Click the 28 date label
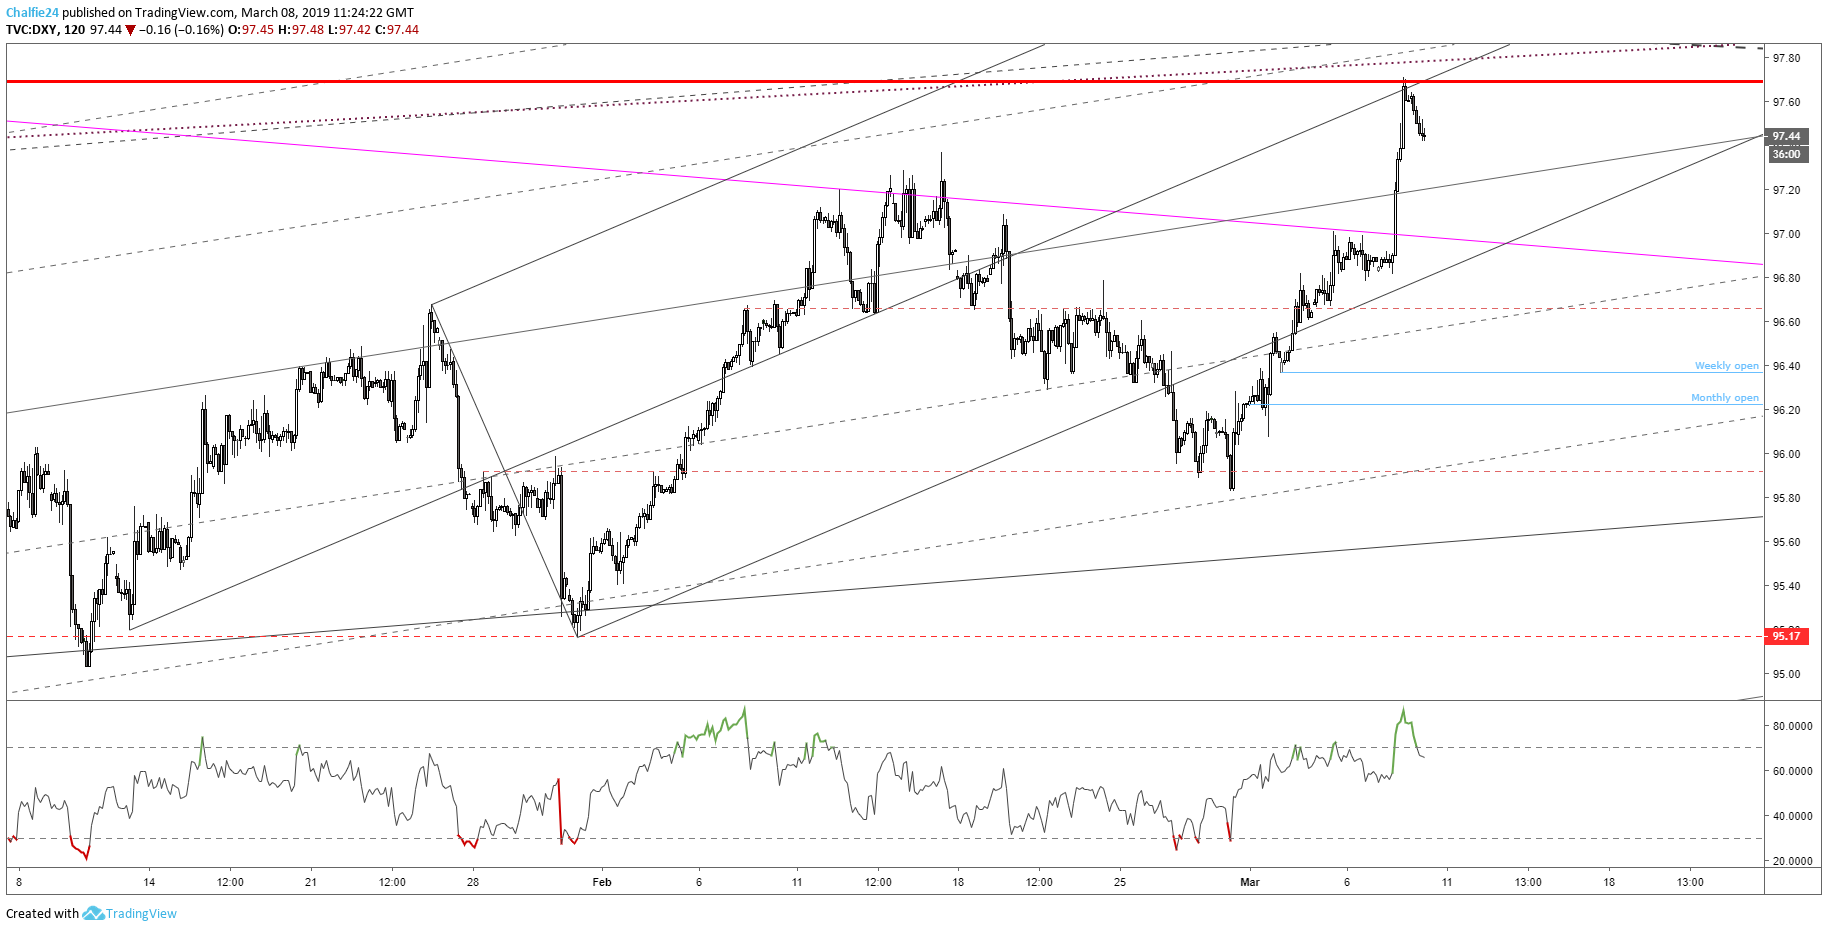The image size is (1828, 931). tap(473, 882)
